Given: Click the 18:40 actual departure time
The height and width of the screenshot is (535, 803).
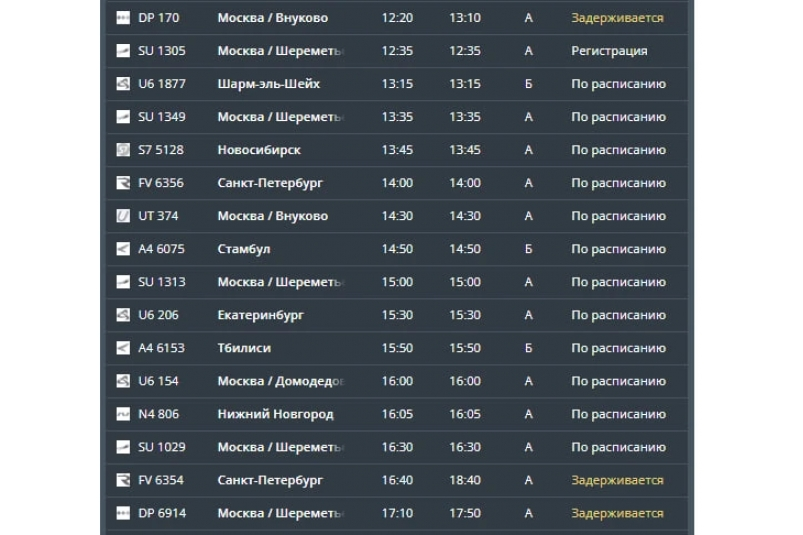Looking at the screenshot, I should pyautogui.click(x=465, y=480).
